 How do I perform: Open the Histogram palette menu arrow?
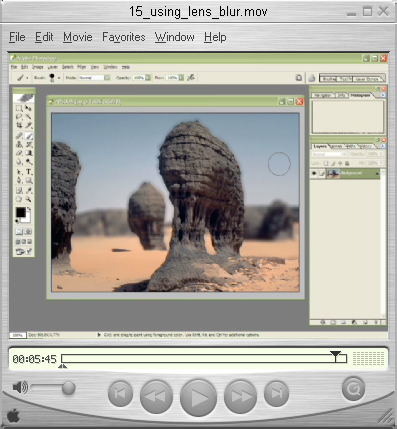pos(383,95)
